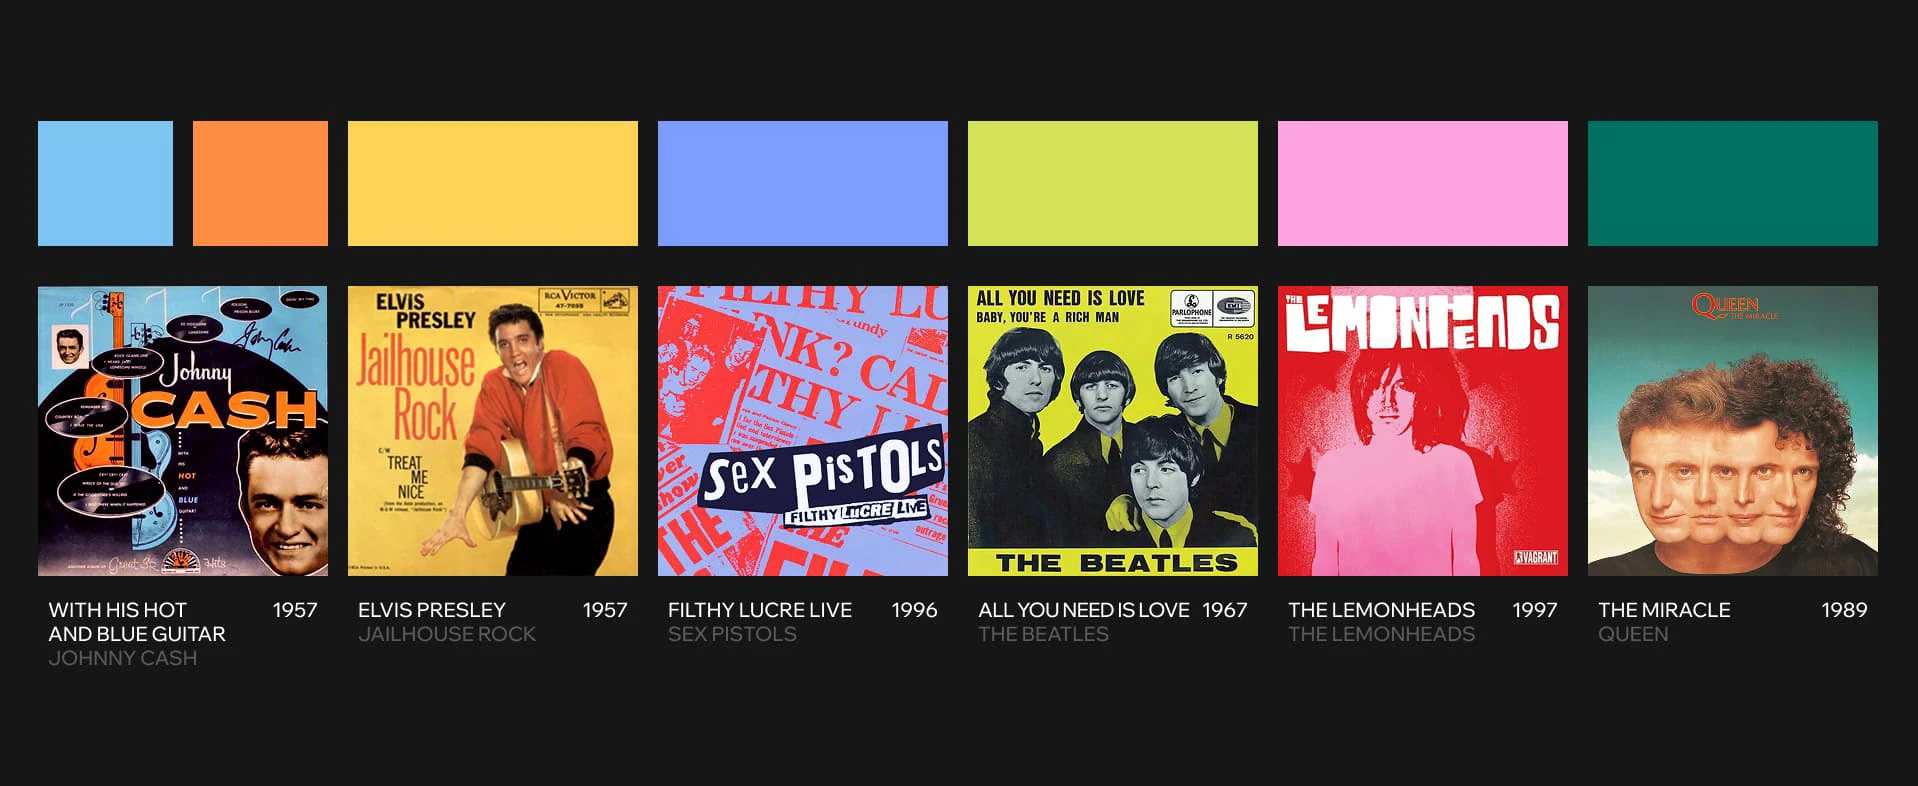Click the 'Elvis Presley' title text
The width and height of the screenshot is (1918, 786).
[432, 610]
